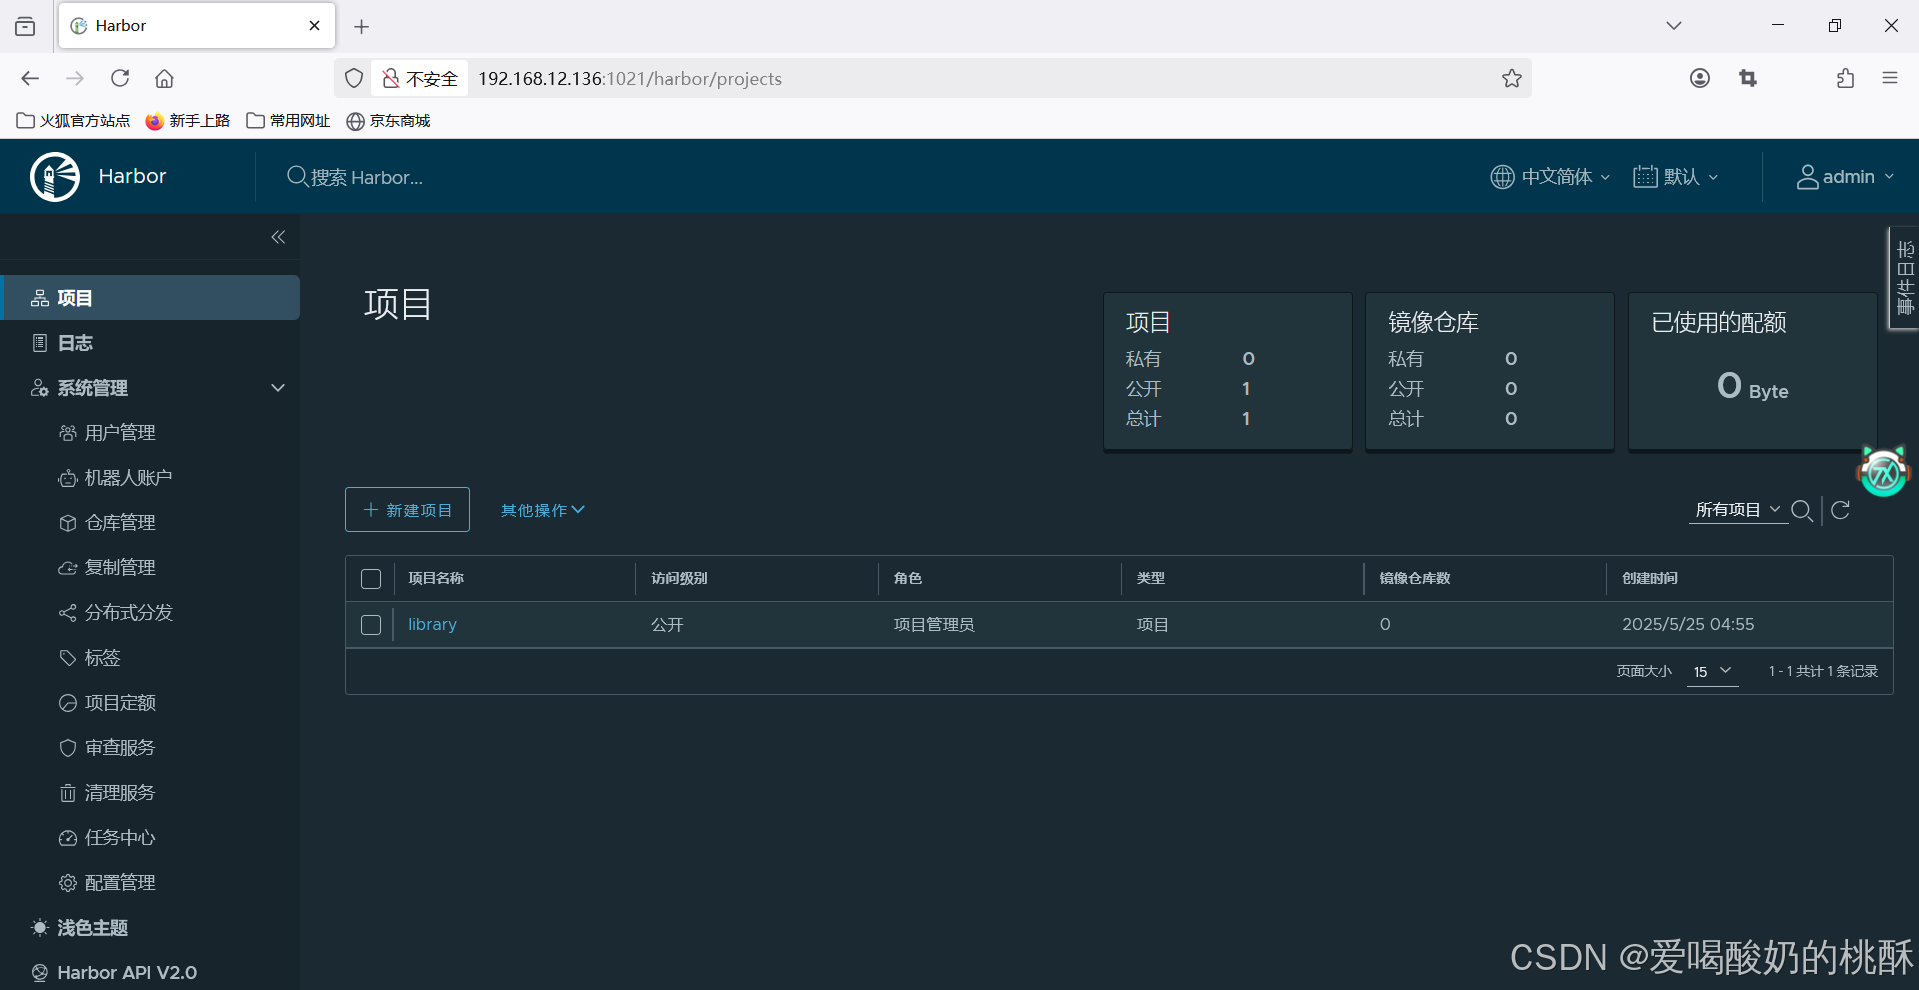Open recent browsing tab overview icon
1919x990 pixels.
pyautogui.click(x=25, y=26)
